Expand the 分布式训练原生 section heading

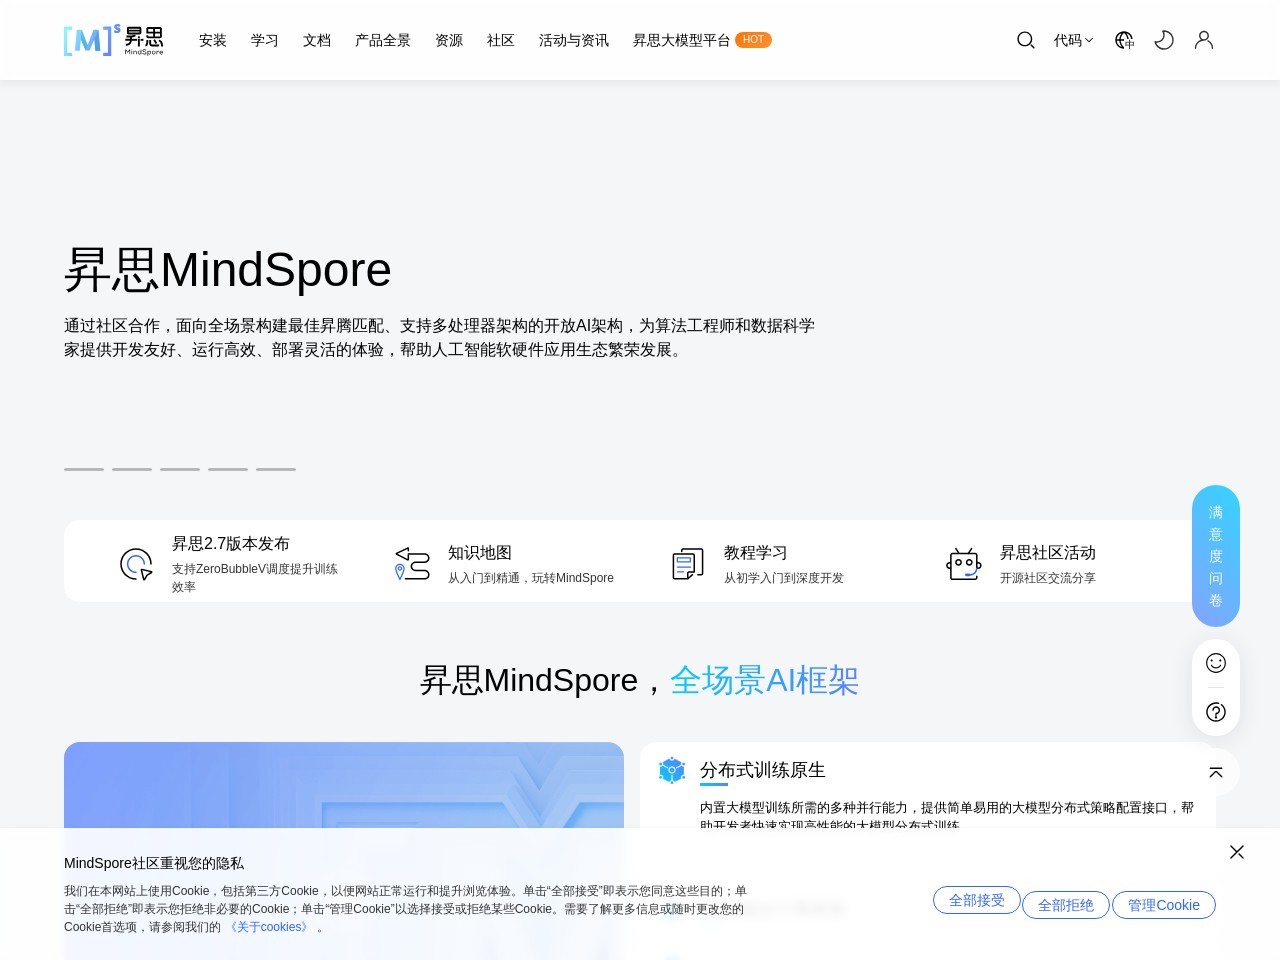pos(762,770)
